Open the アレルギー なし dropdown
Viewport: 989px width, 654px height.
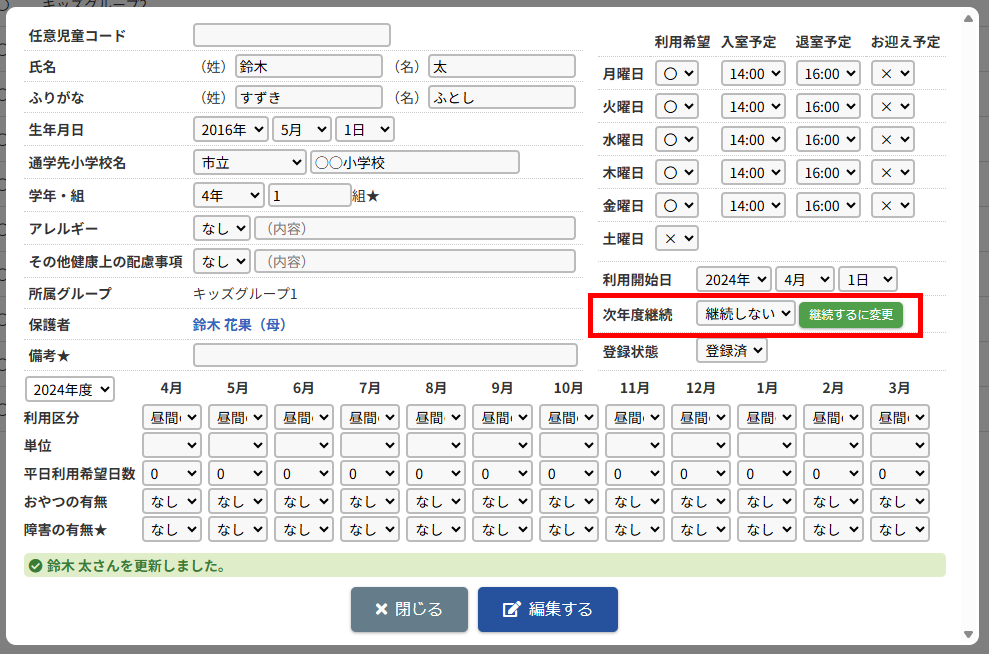(221, 228)
